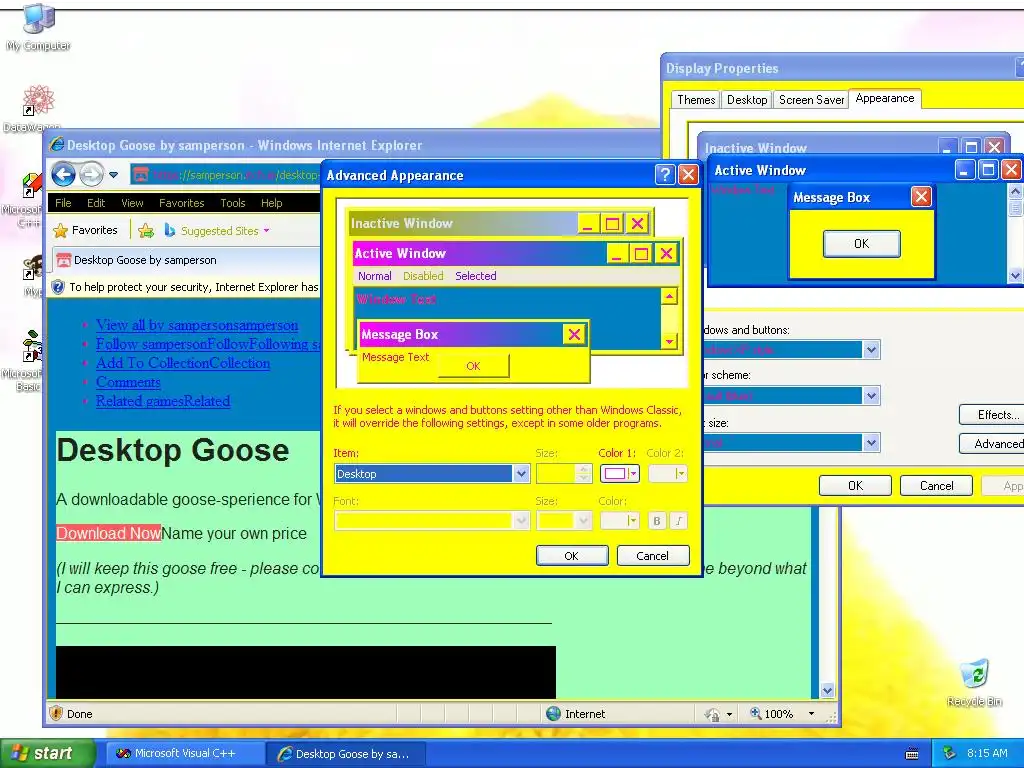1024x768 pixels.
Task: Open the recent pages dropdown arrow next to Forward
Action: click(114, 175)
